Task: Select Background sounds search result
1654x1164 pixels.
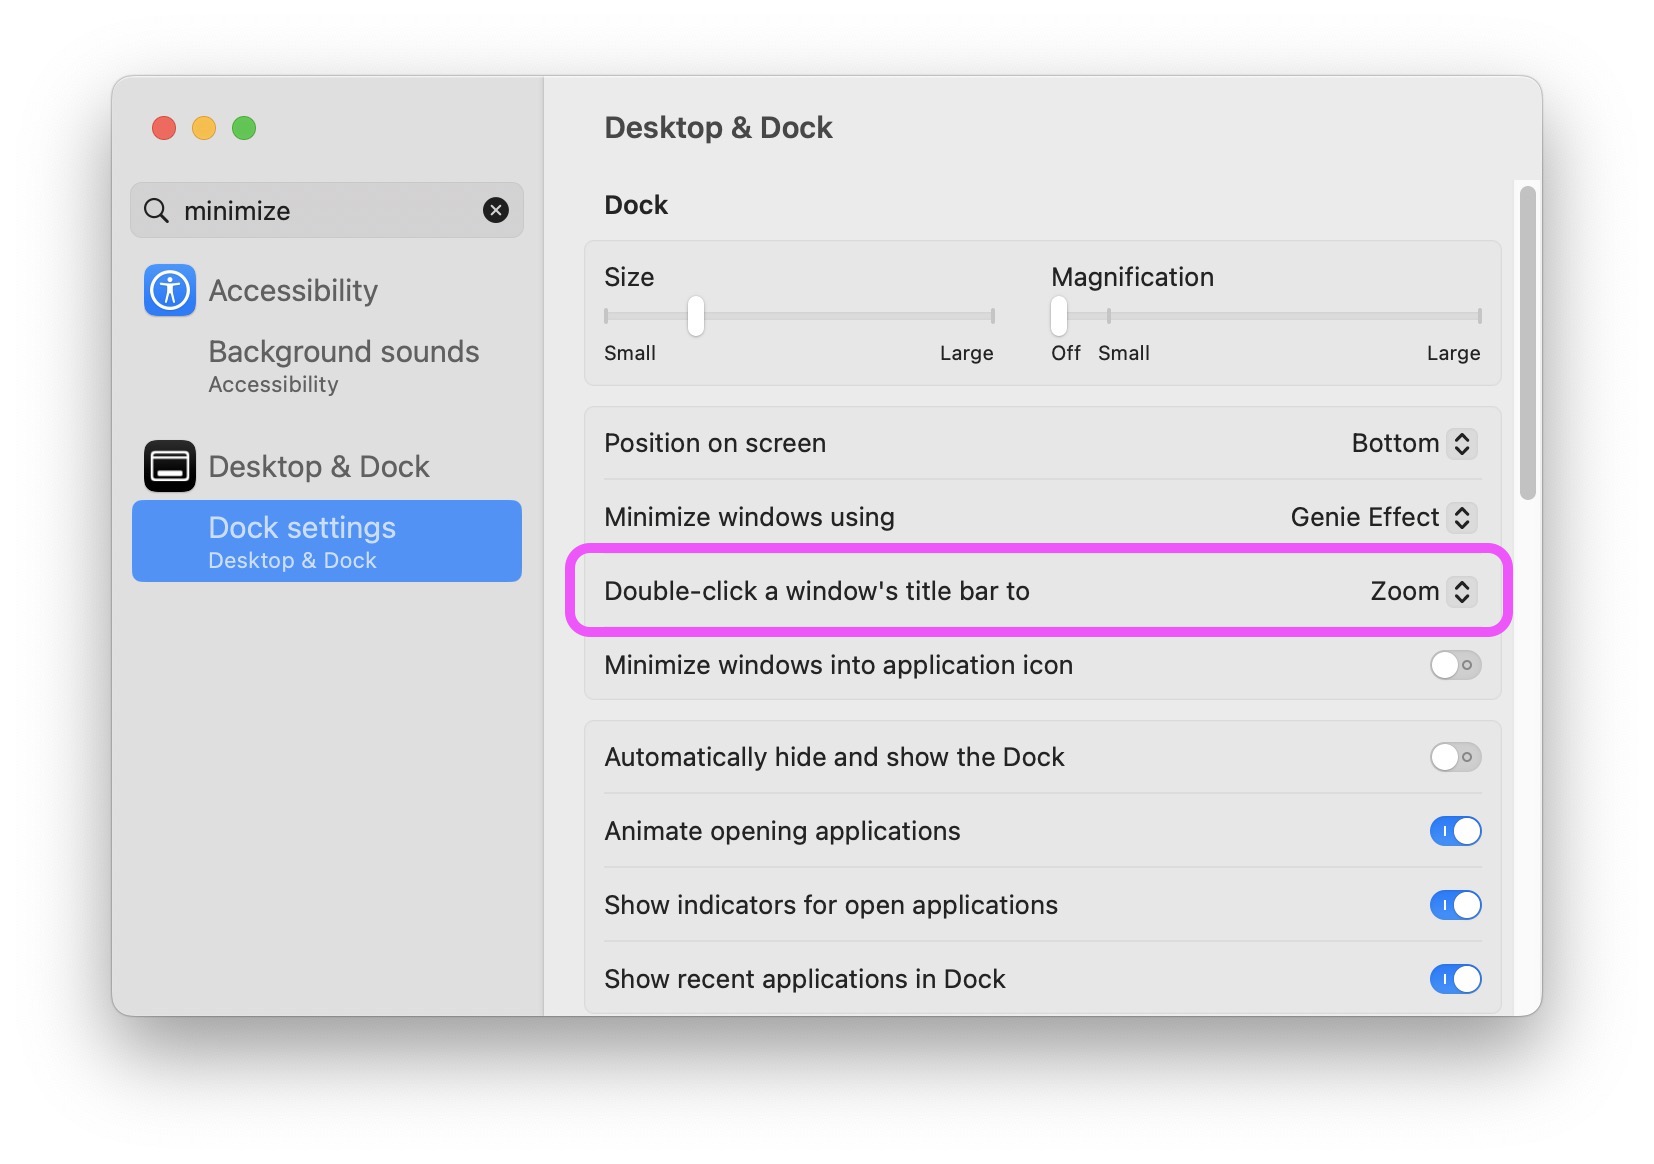Action: point(343,365)
